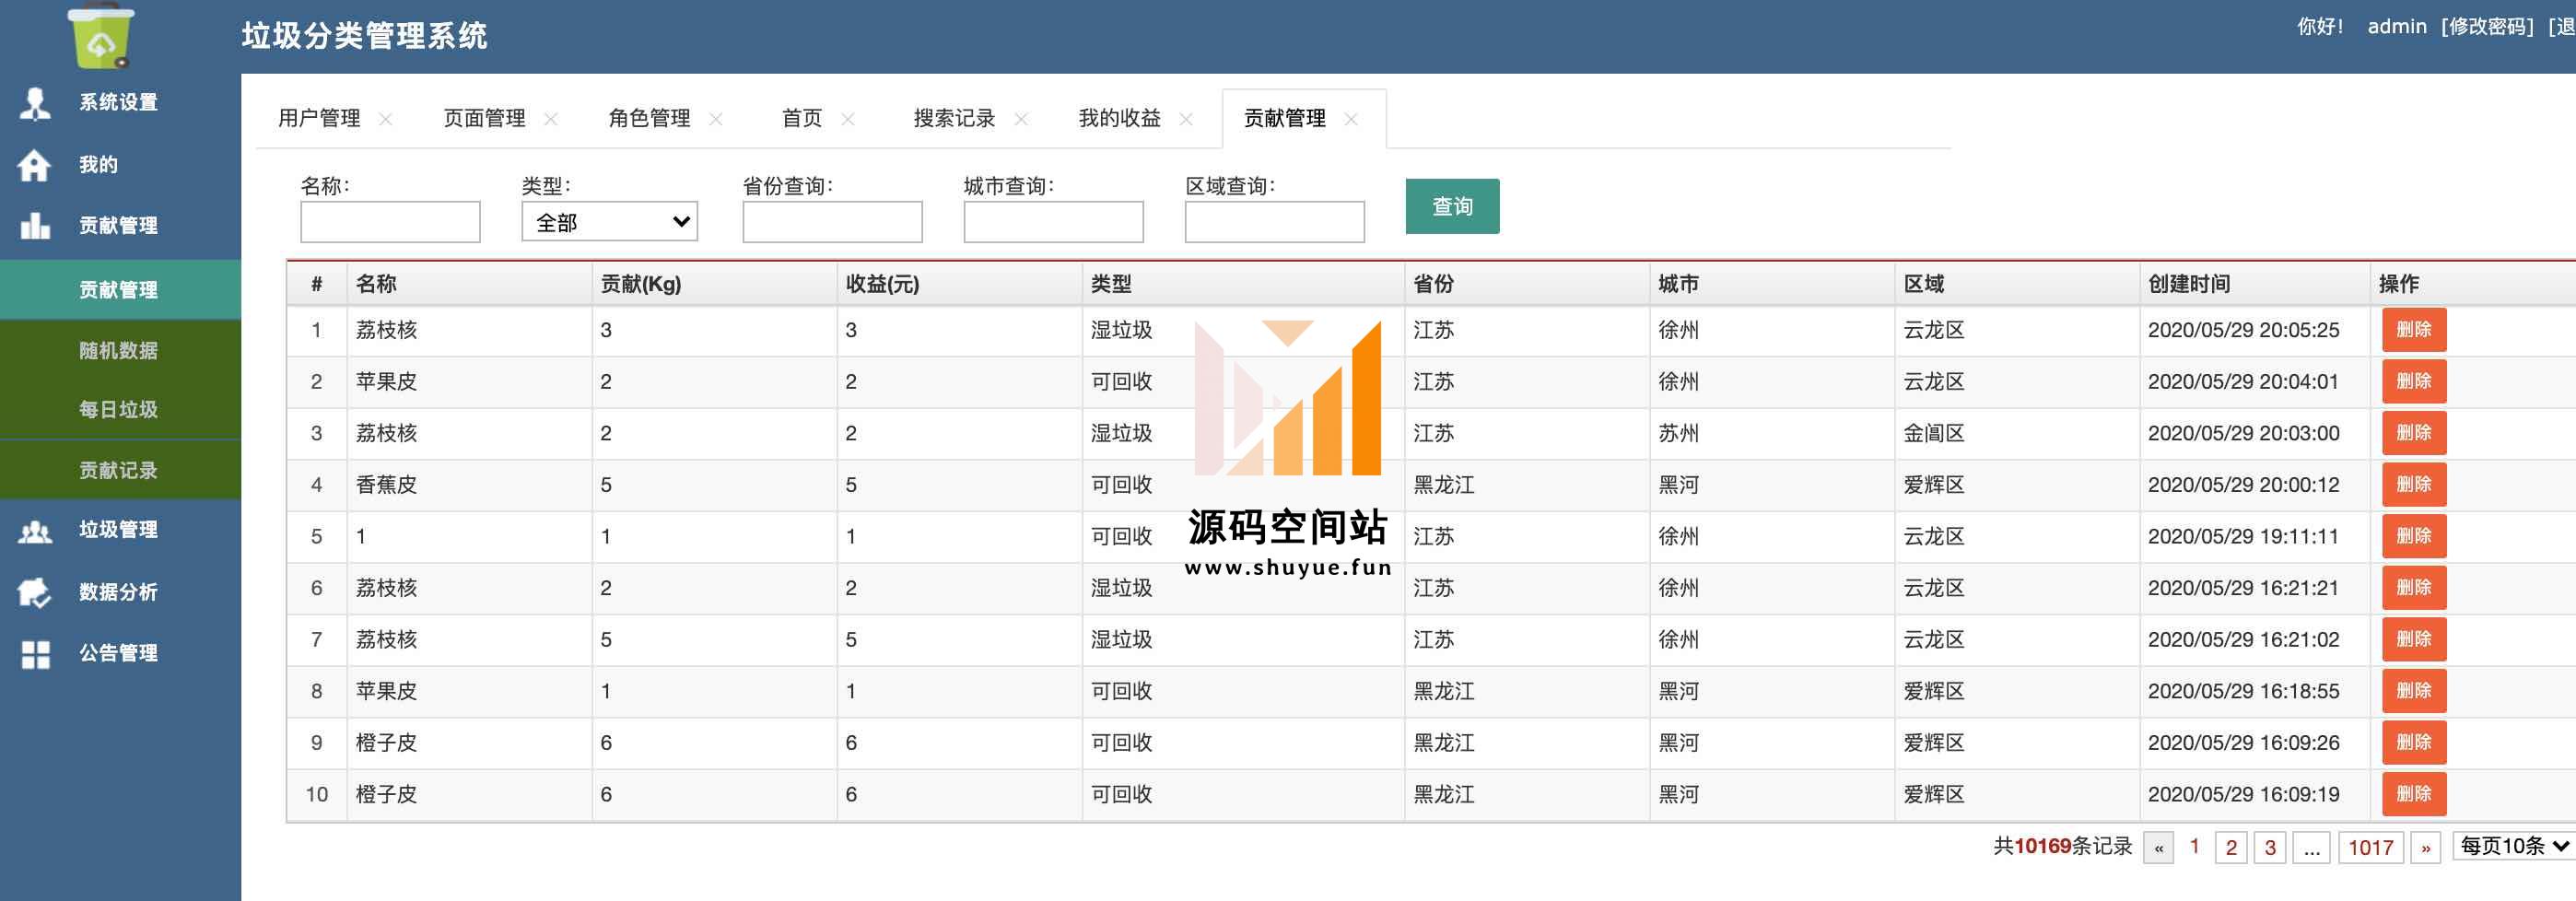Open 贡献记录 submenu item

[x=120, y=470]
